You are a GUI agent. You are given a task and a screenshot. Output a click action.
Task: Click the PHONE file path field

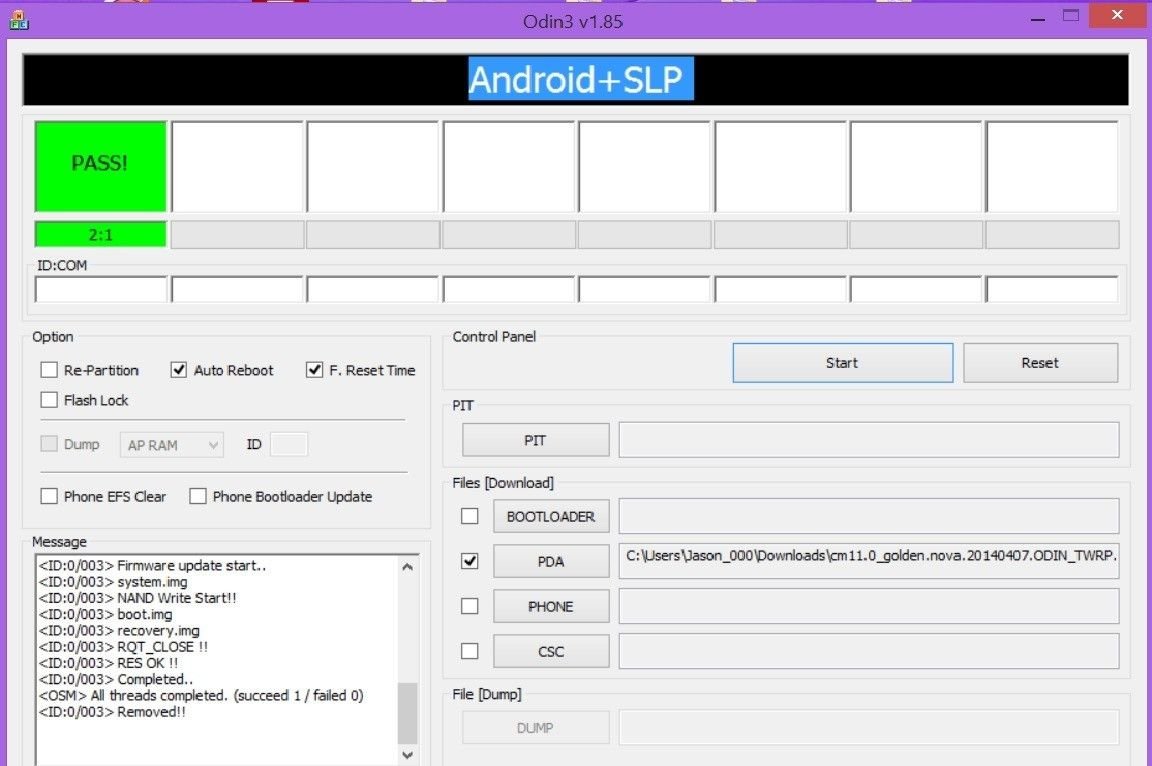[869, 606]
